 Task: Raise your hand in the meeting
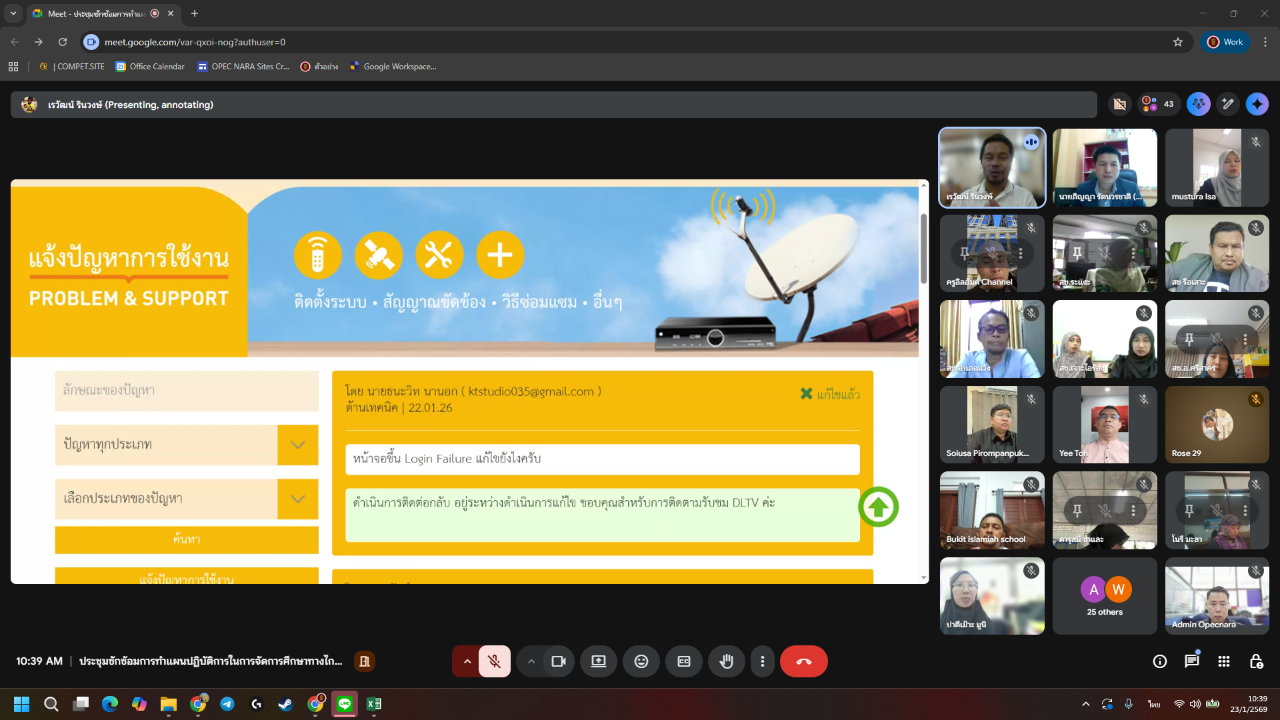pos(728,661)
